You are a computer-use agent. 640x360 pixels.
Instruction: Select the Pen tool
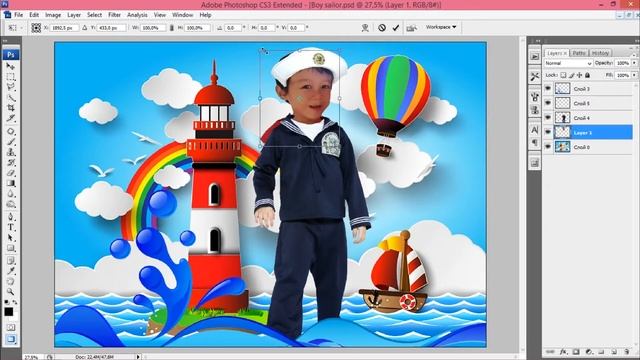pos(11,217)
